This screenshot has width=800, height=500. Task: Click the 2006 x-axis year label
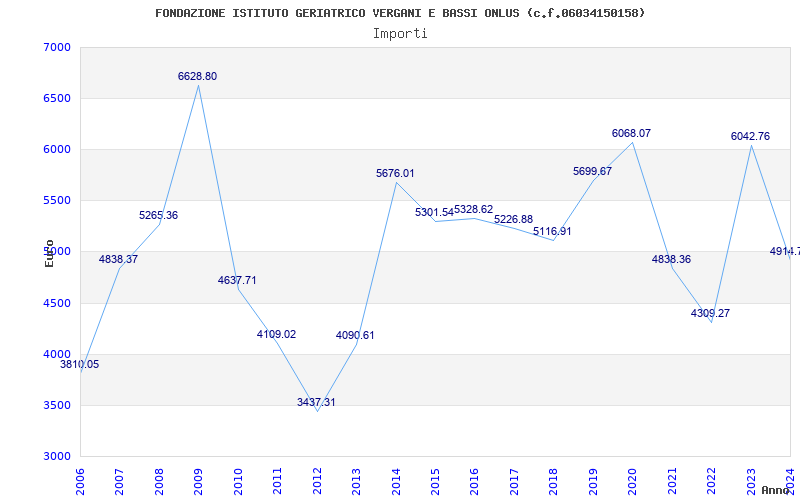80,482
